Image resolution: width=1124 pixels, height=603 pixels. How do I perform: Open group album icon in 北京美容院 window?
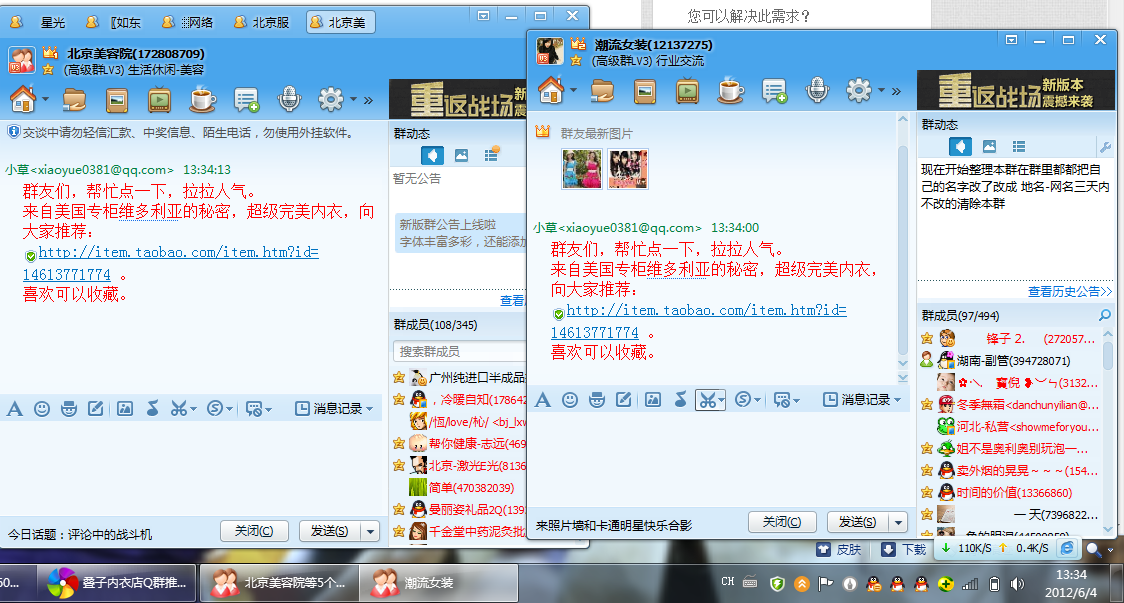tap(117, 99)
